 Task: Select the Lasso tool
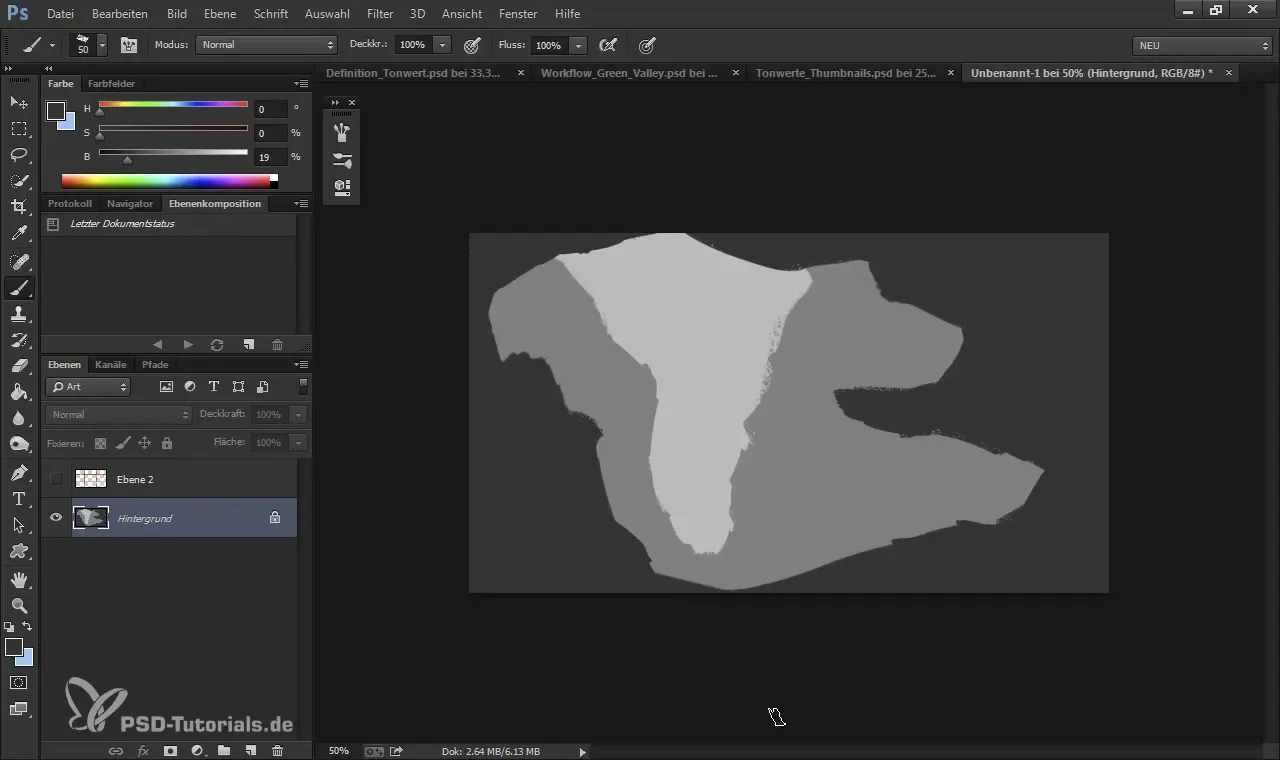click(19, 154)
